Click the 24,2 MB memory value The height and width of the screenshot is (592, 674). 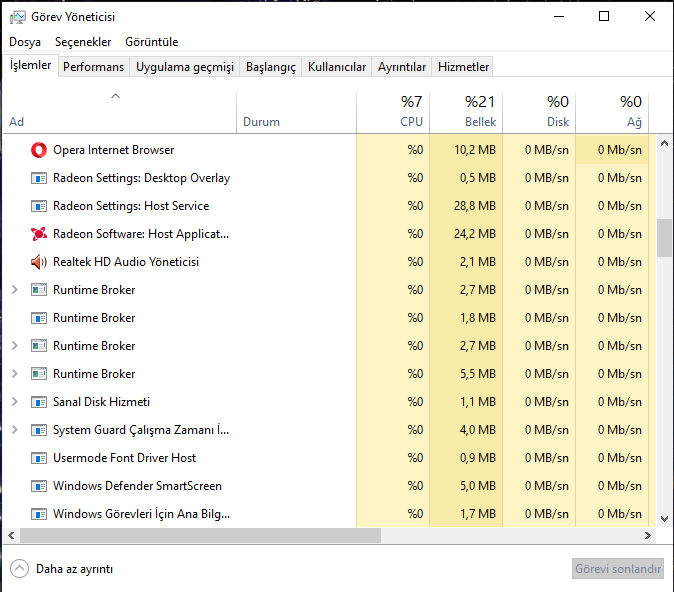tap(475, 234)
